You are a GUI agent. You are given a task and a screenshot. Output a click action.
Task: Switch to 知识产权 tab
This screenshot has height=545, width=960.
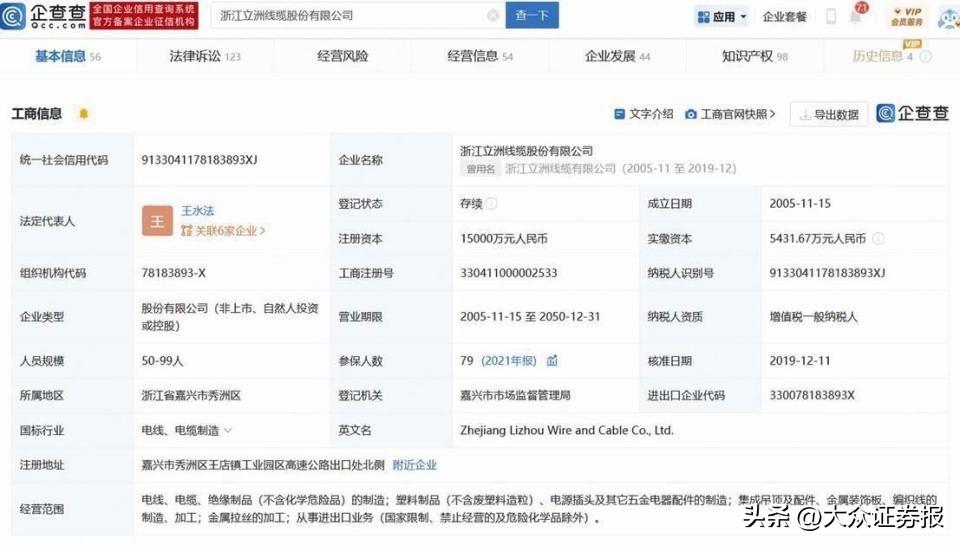pos(754,56)
